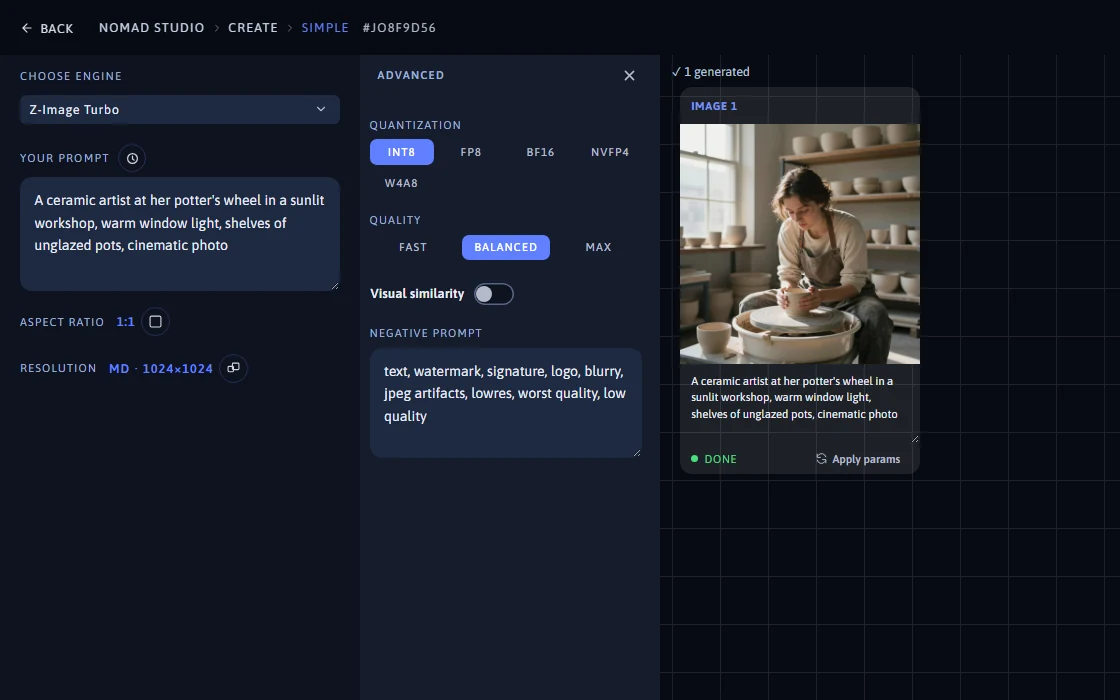1120x700 pixels.
Task: Select W4A8 quantization
Action: pyautogui.click(x=401, y=183)
